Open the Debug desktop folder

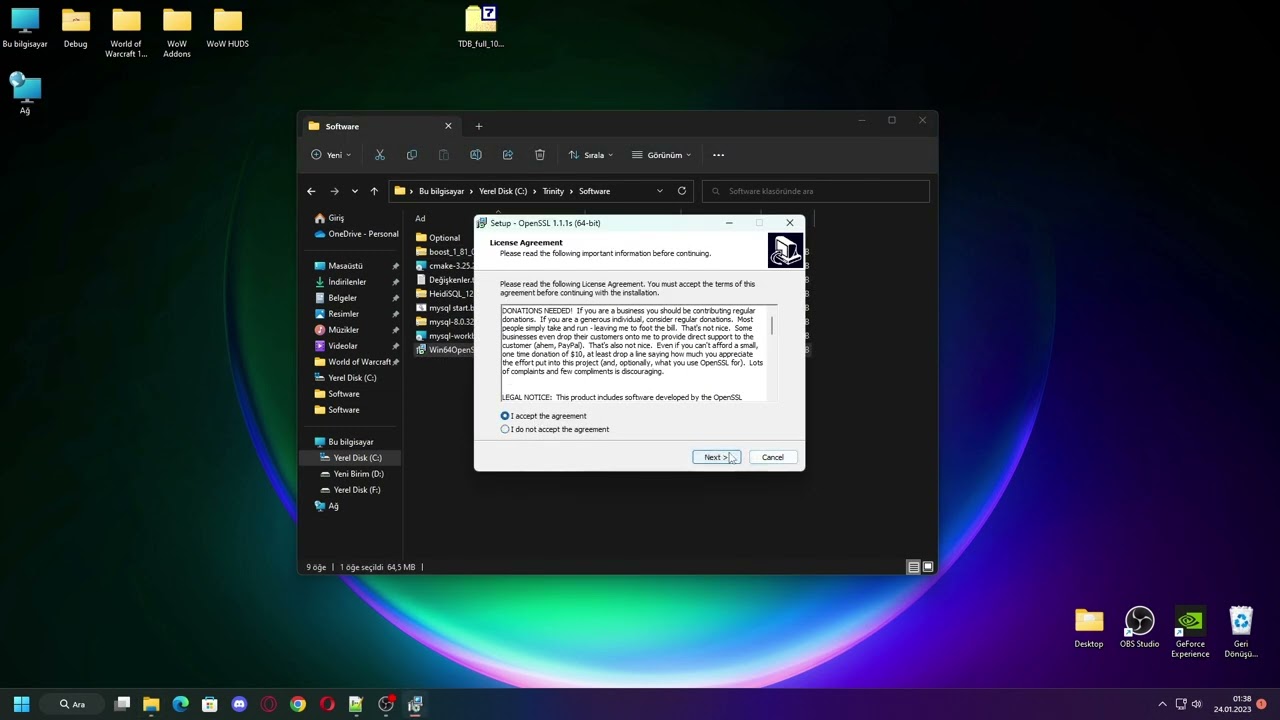(76, 27)
